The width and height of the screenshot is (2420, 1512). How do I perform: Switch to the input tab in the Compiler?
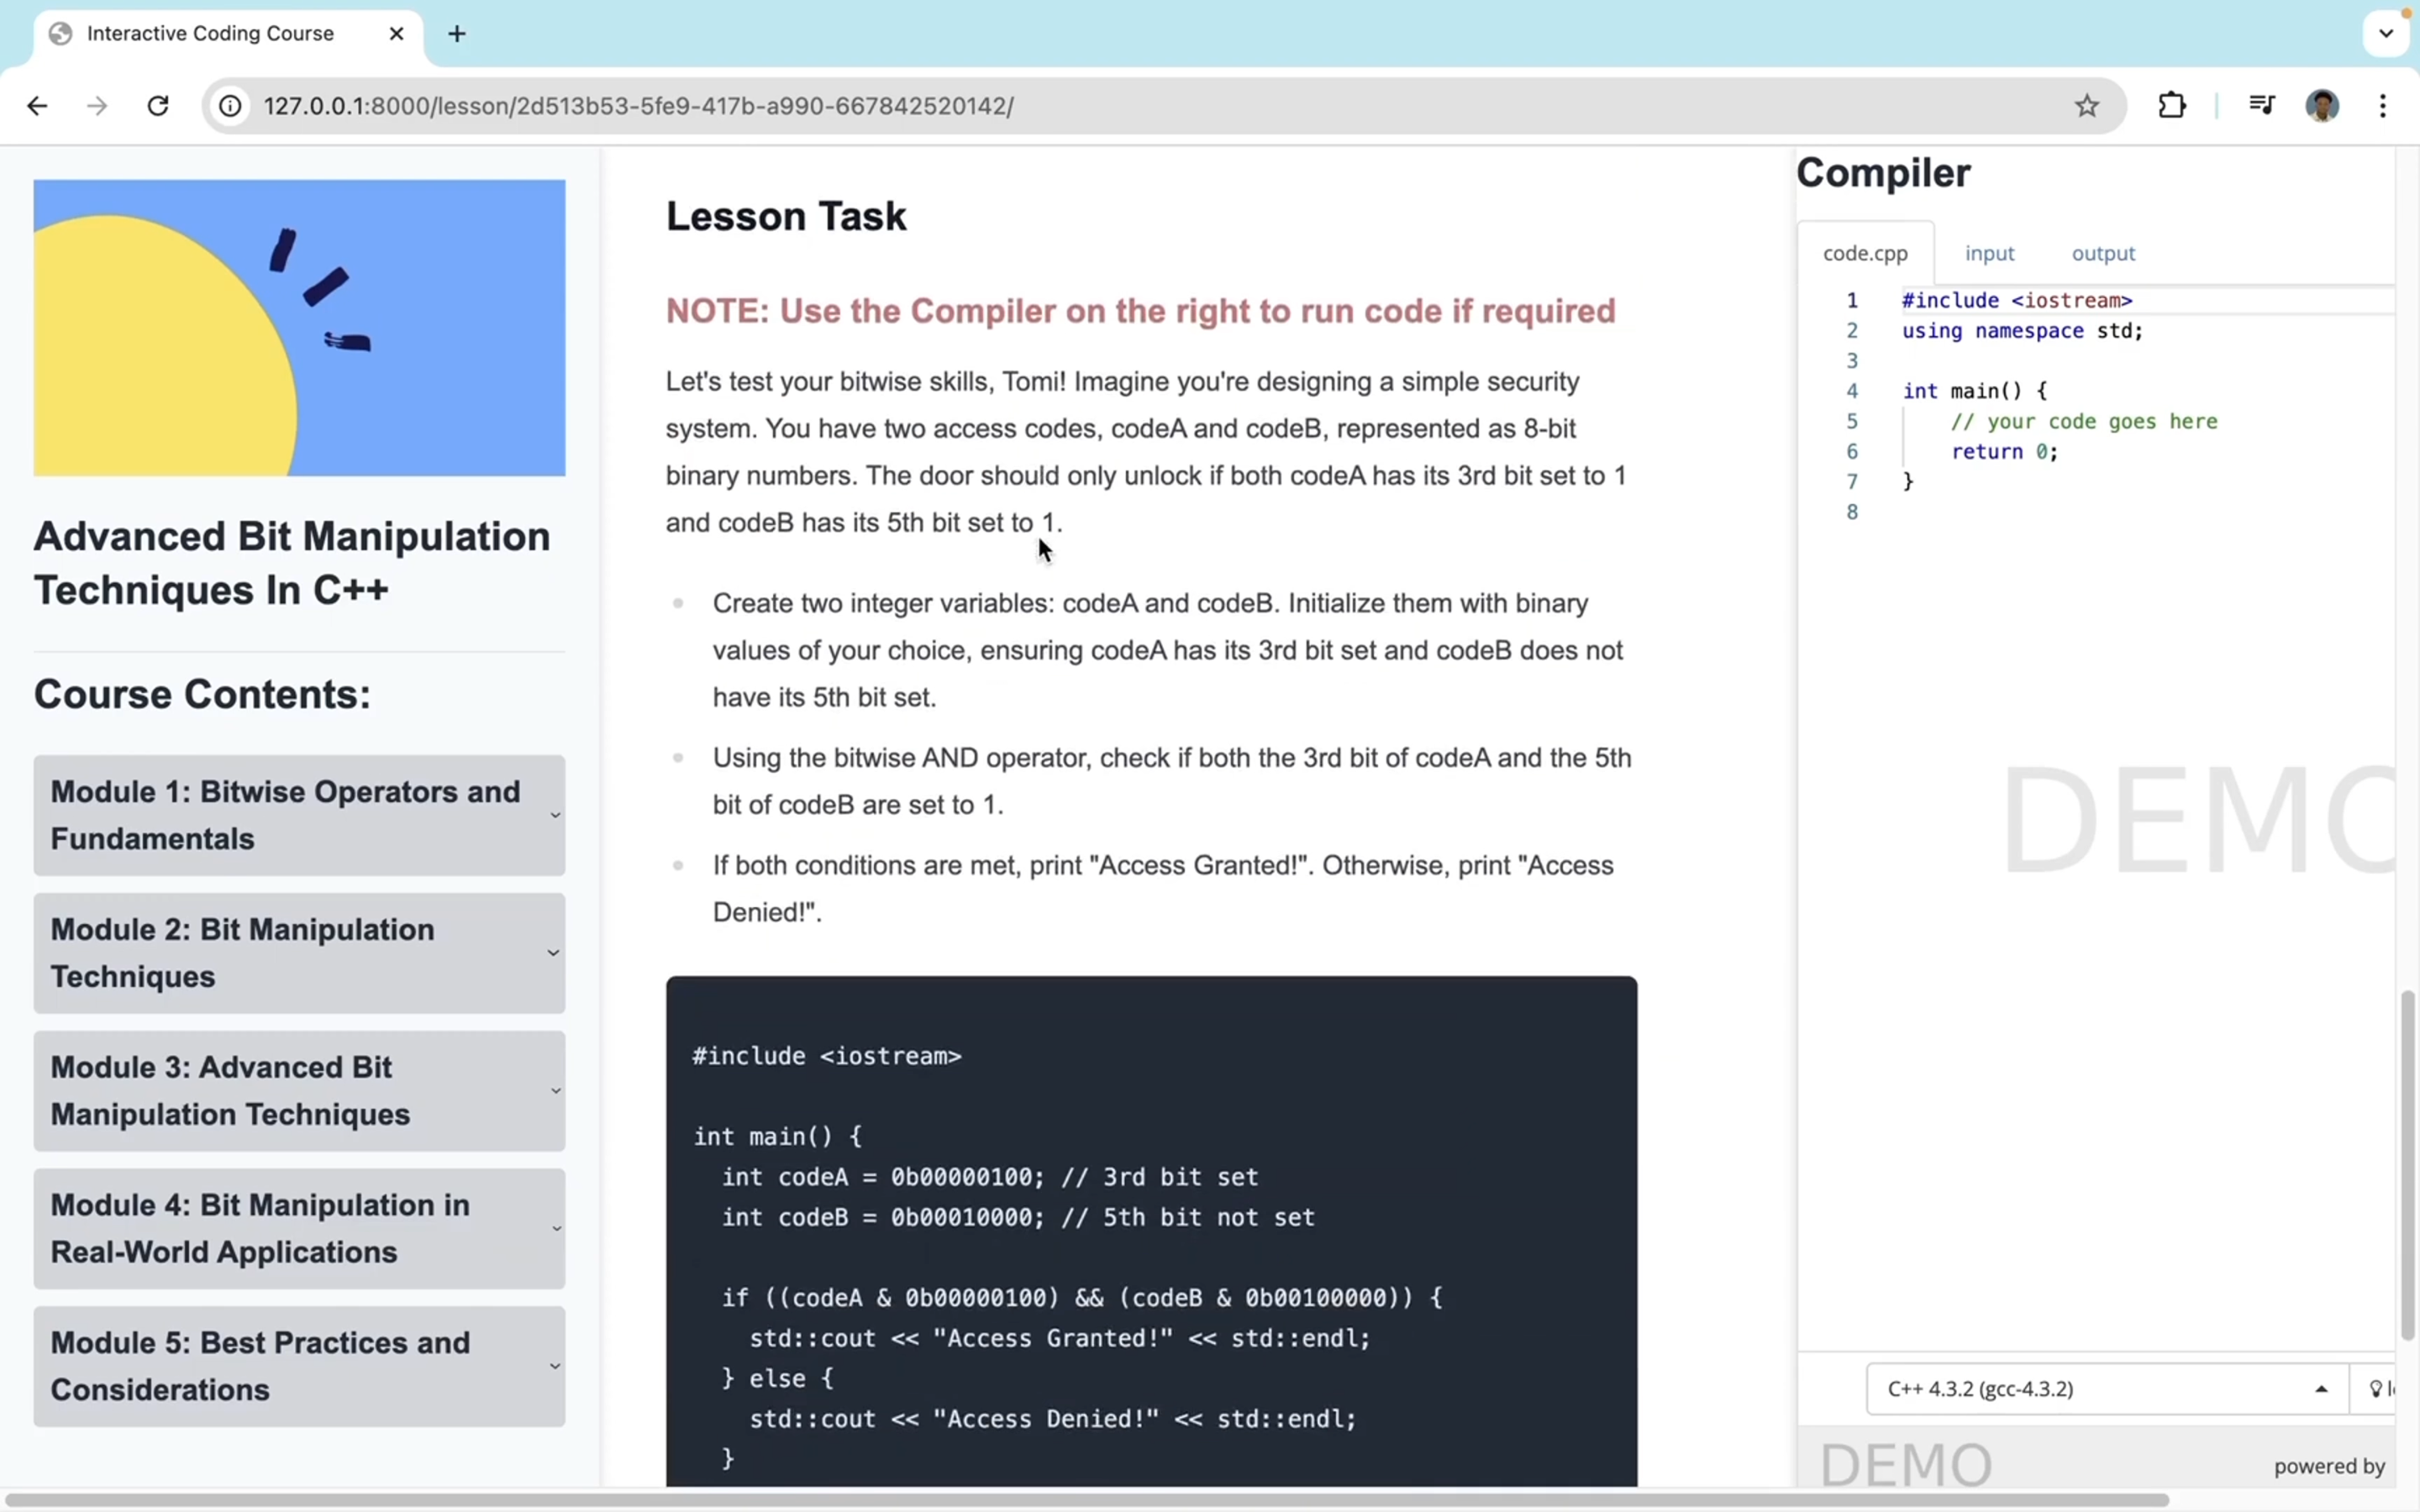[x=1989, y=254]
